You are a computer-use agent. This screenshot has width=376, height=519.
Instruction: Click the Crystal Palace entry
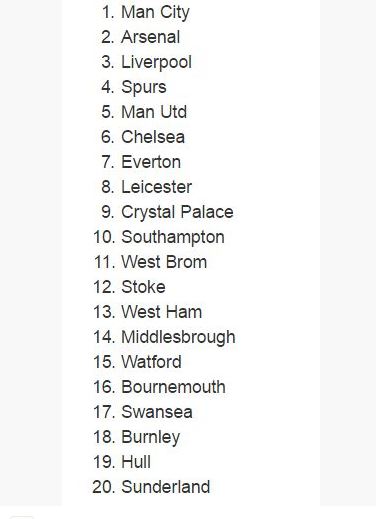click(x=177, y=213)
